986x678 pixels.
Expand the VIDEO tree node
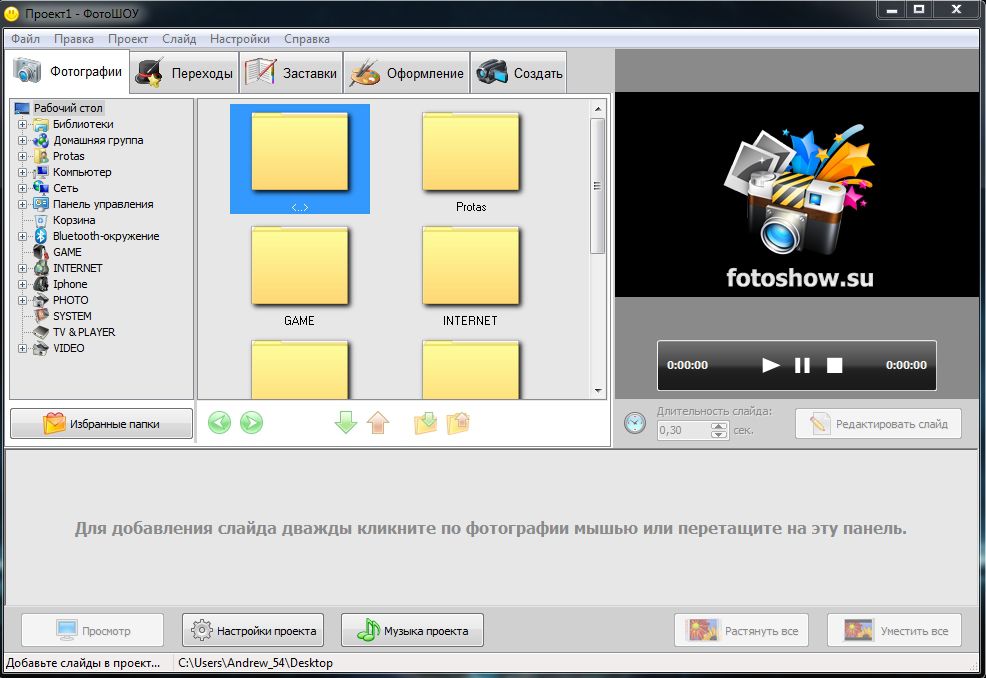23,348
